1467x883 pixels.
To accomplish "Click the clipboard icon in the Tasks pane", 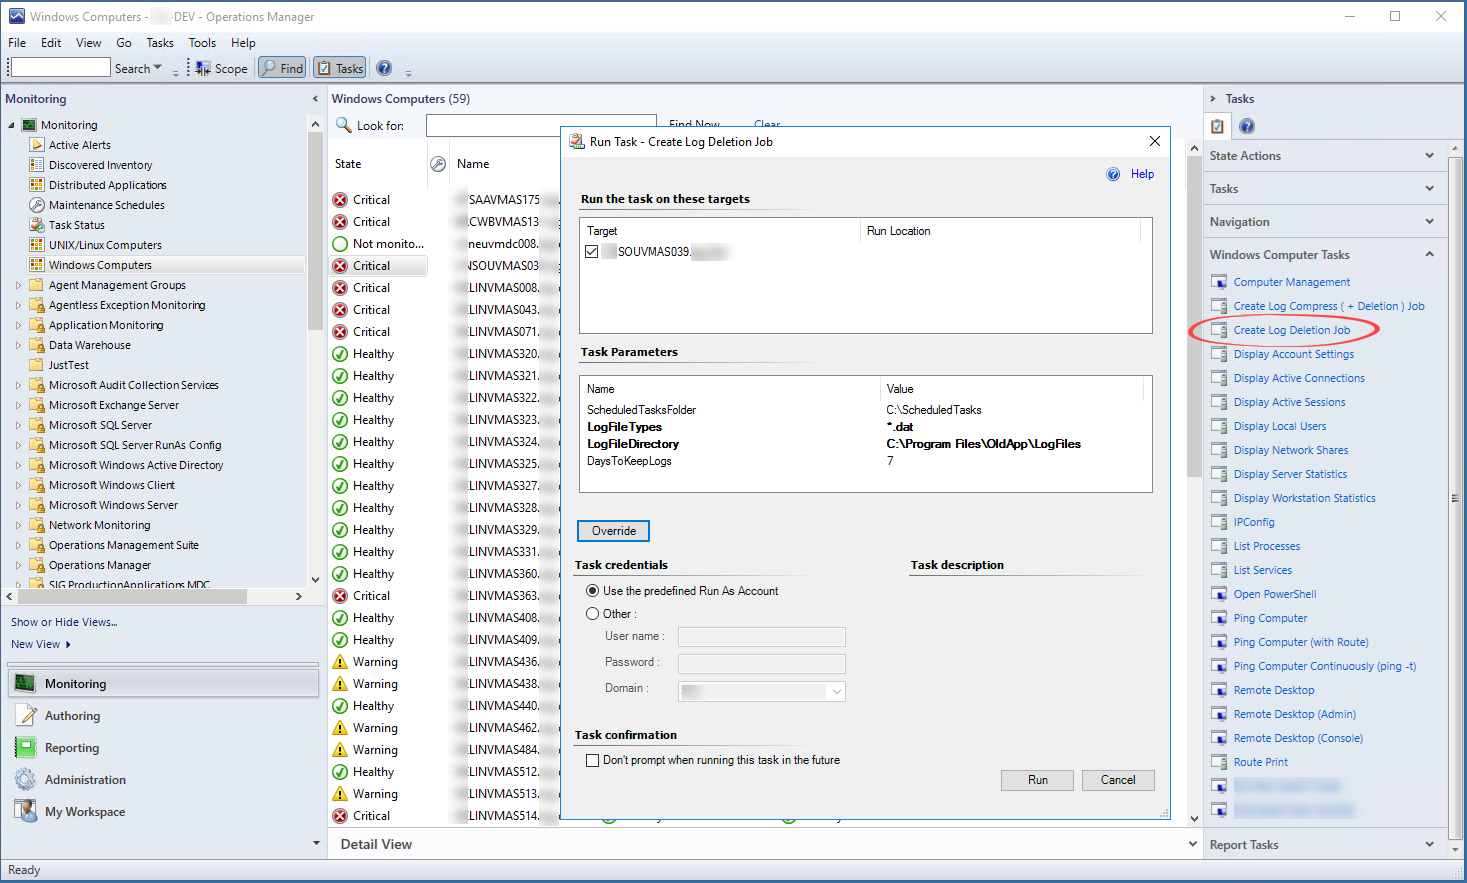I will click(1217, 126).
